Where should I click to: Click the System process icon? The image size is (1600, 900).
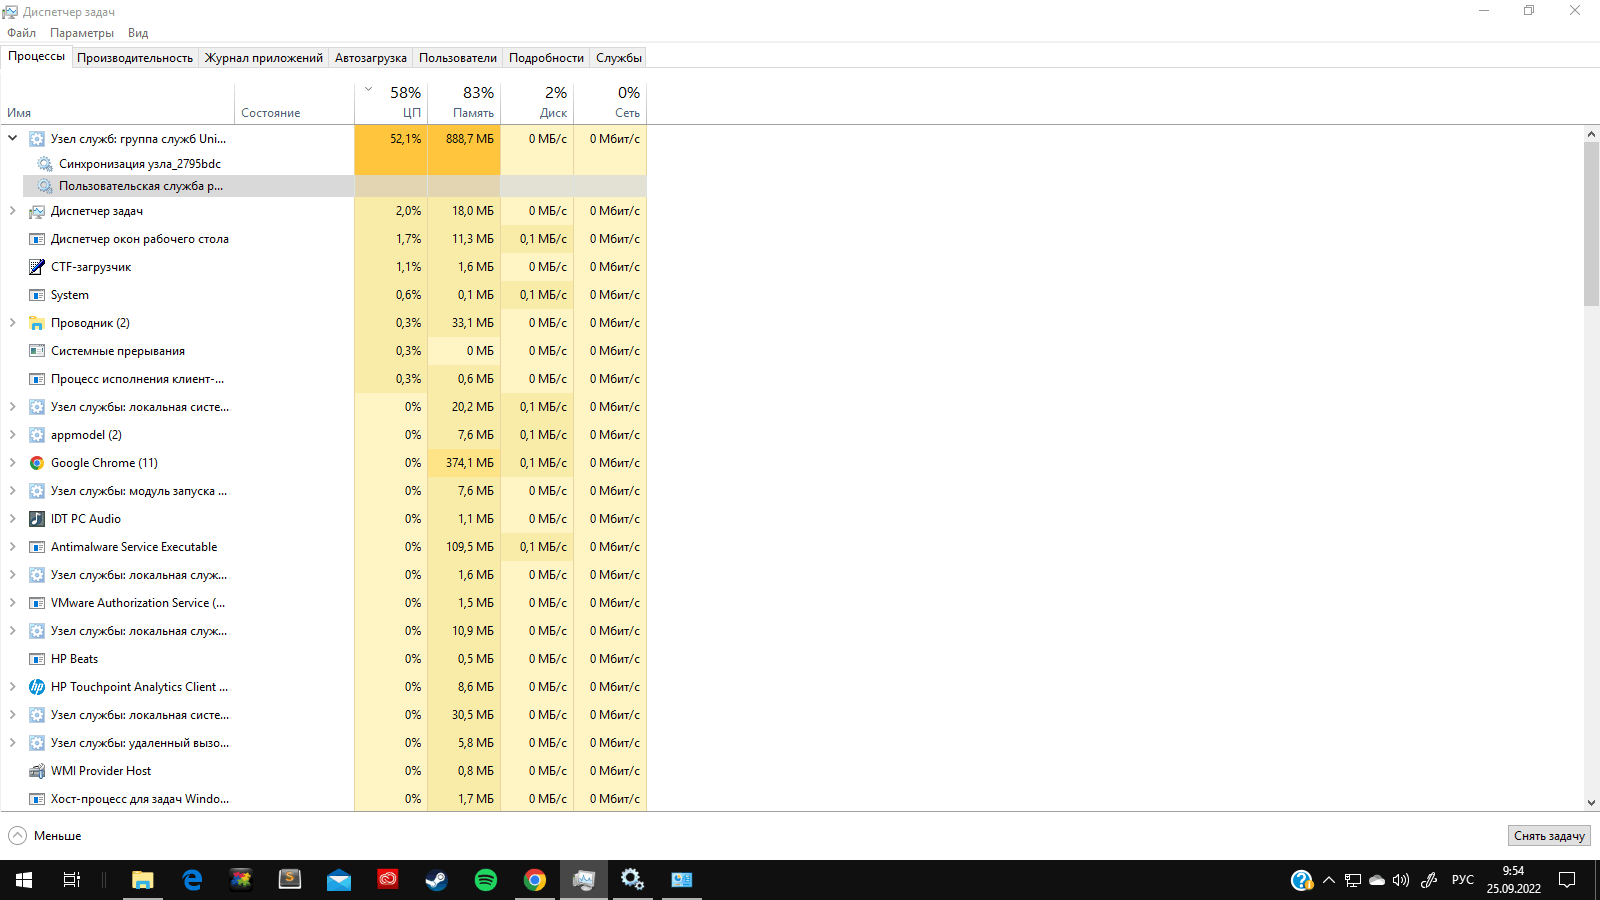click(37, 295)
